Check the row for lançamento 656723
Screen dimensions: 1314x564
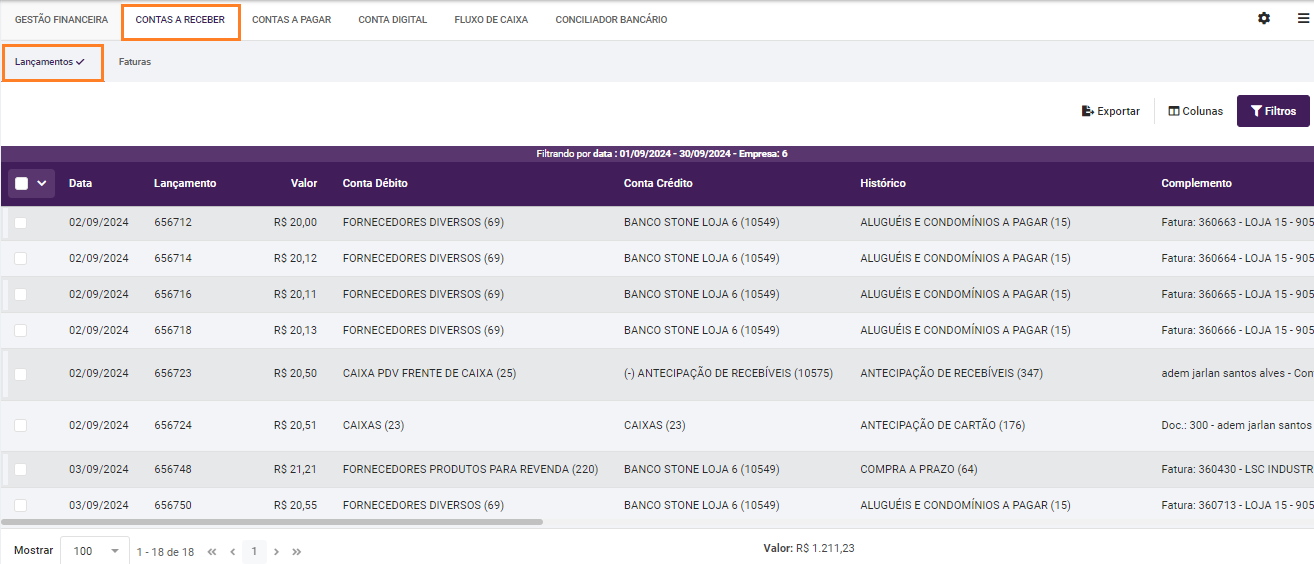tap(21, 374)
